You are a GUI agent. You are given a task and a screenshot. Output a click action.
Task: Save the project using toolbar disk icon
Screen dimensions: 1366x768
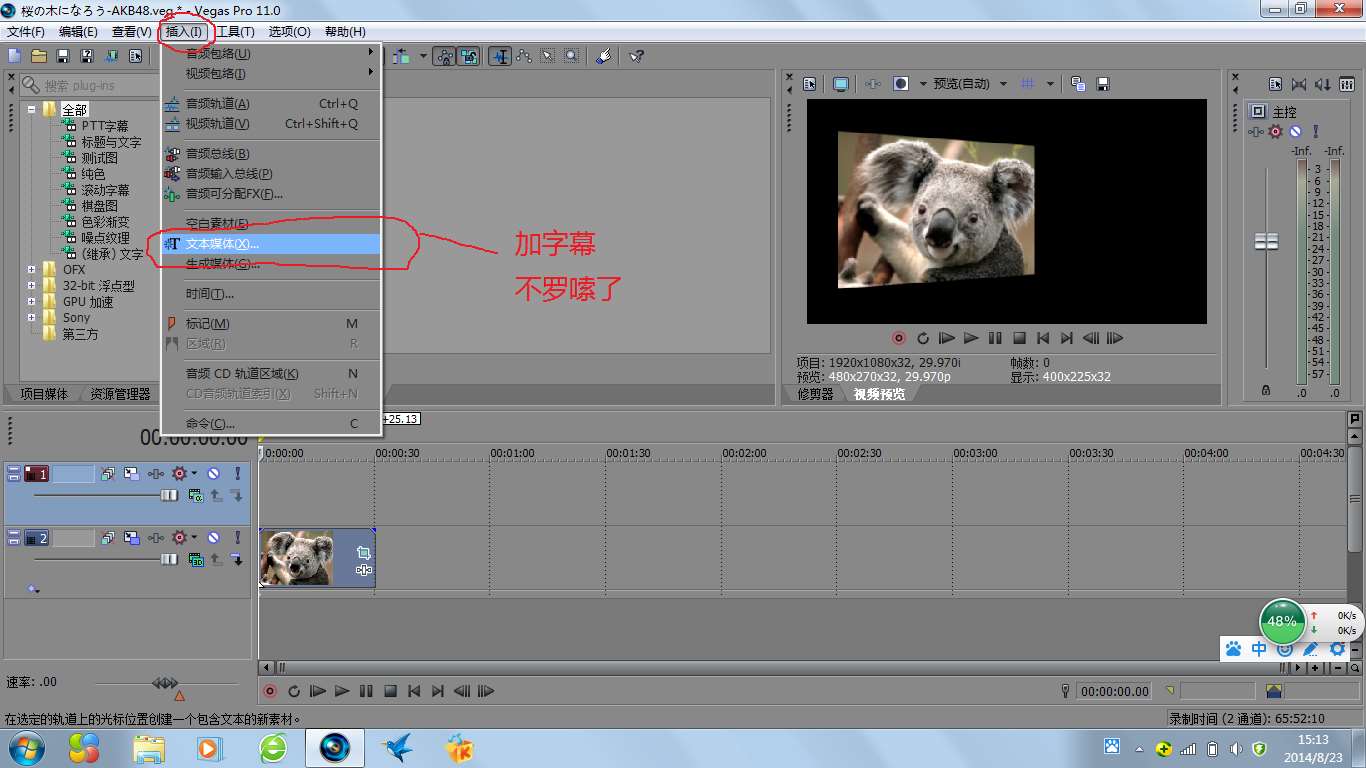63,56
